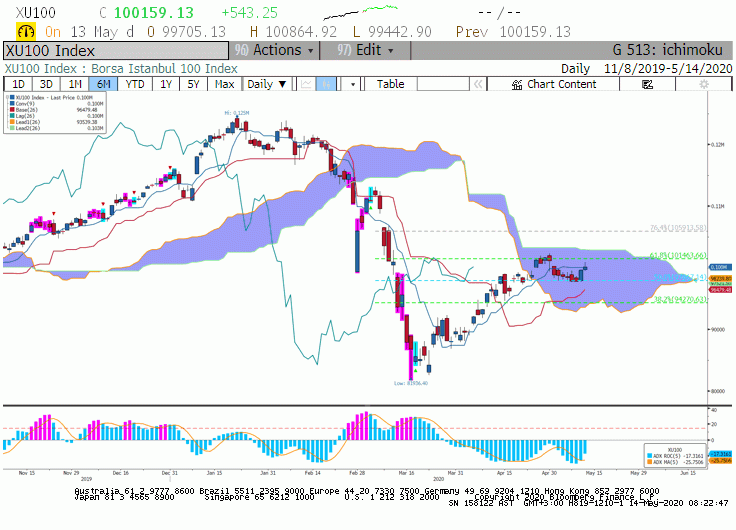Click the intraday sparkline mini chart

click(360, 12)
